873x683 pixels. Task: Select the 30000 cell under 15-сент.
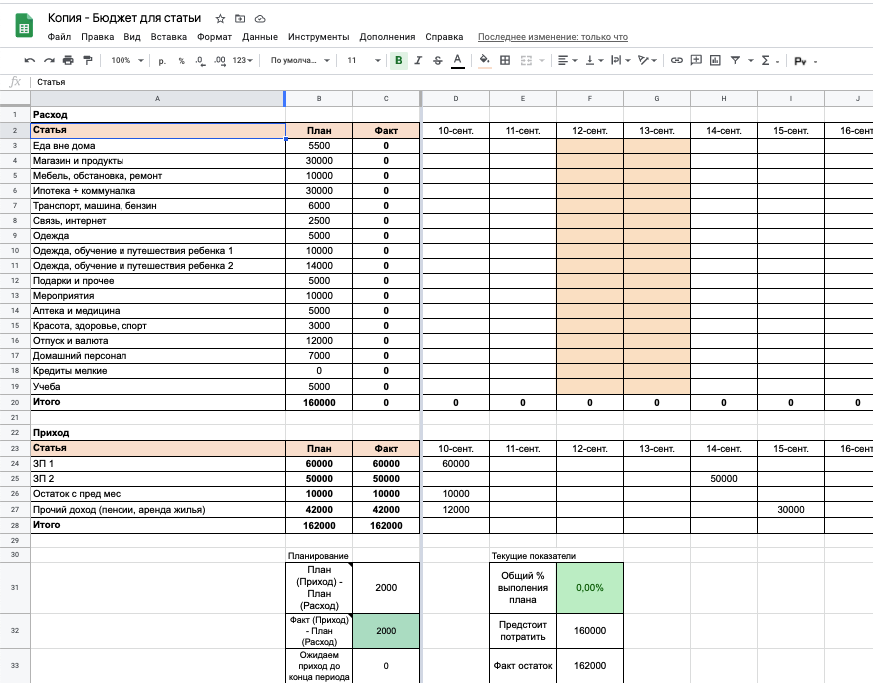[791, 509]
